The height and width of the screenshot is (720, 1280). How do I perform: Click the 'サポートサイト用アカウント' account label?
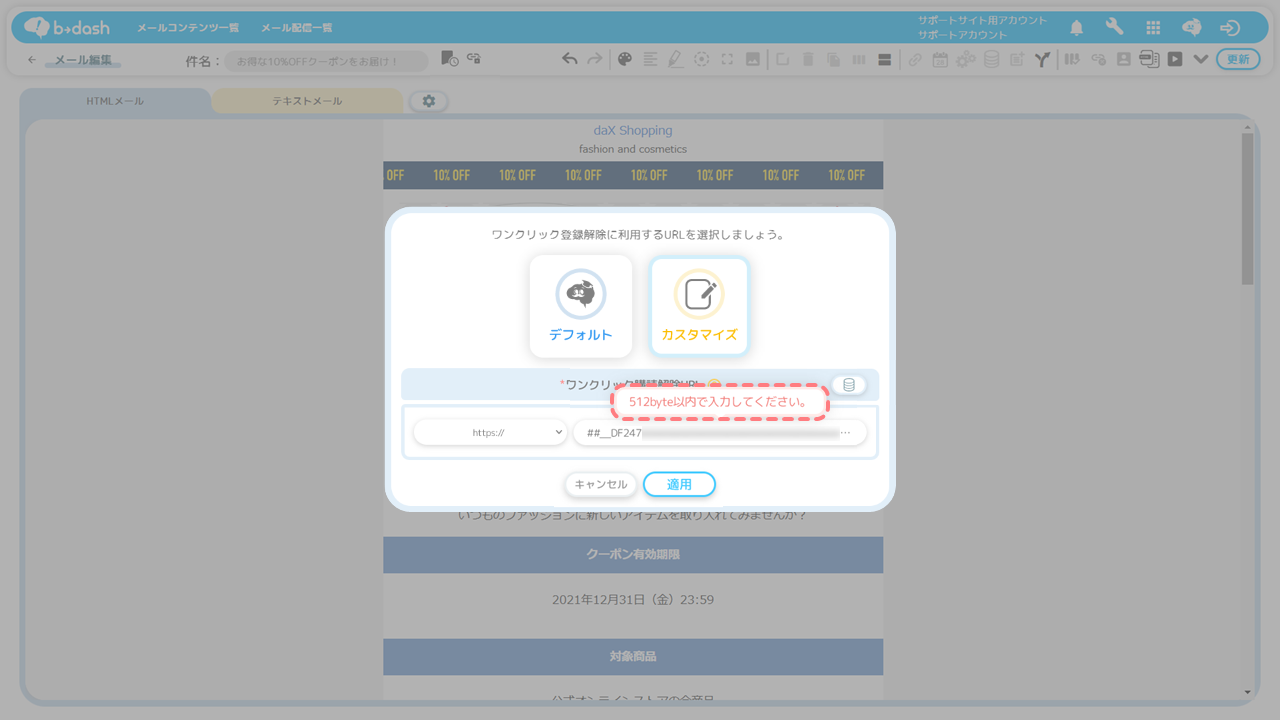point(982,20)
